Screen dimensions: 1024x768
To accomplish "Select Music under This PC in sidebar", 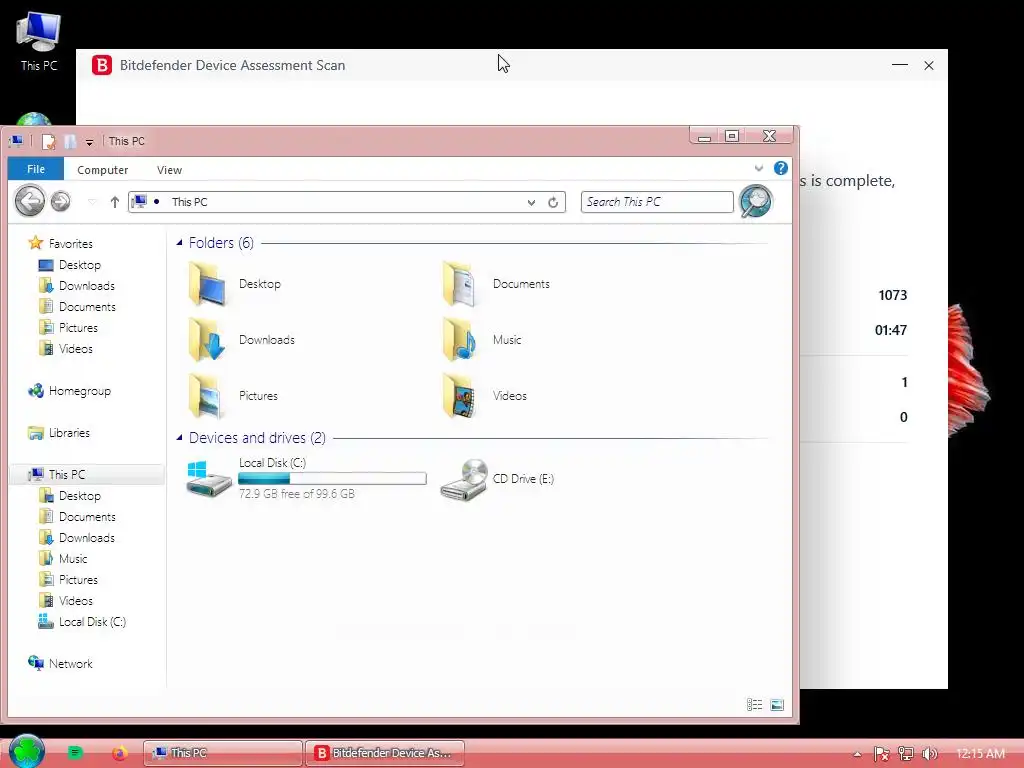I will point(73,559).
